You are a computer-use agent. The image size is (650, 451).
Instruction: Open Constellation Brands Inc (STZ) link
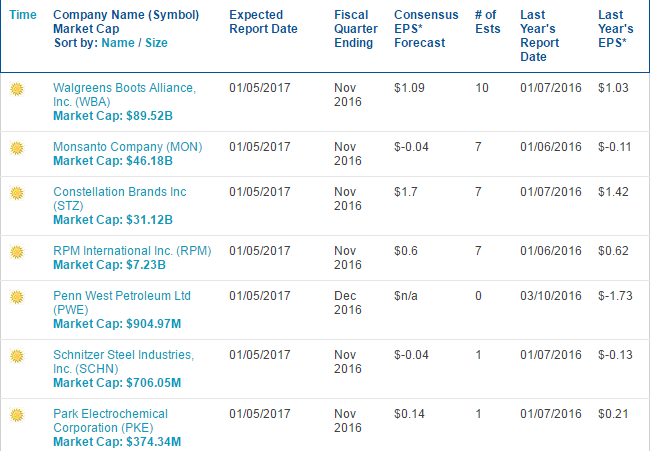pyautogui.click(x=120, y=199)
